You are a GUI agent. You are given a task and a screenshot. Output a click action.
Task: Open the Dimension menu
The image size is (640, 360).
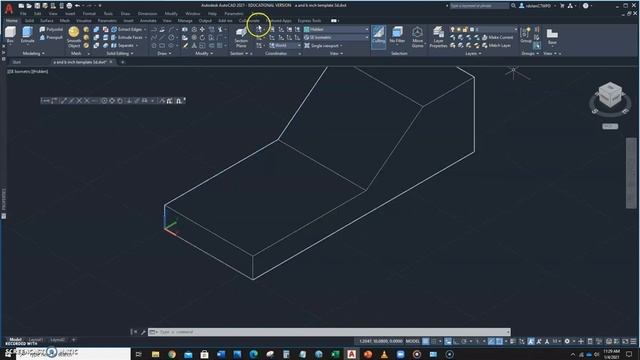[147, 13]
